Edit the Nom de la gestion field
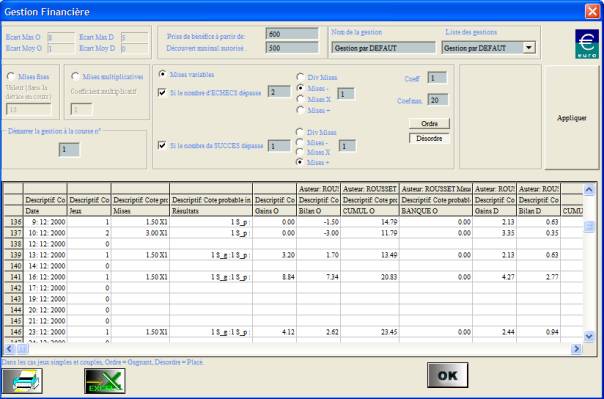This screenshot has height=399, width=604. tap(383, 48)
